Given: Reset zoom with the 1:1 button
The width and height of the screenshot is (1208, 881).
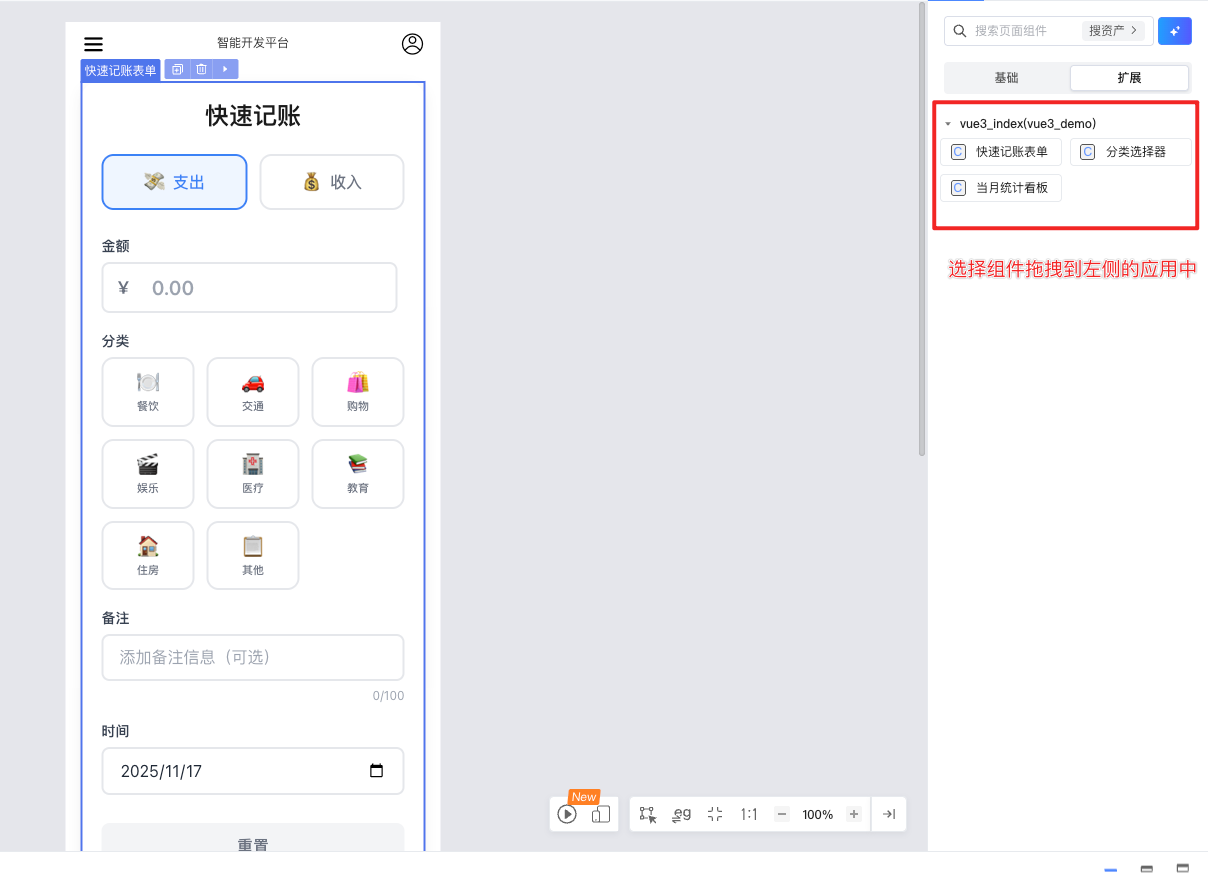Looking at the screenshot, I should coord(749,814).
